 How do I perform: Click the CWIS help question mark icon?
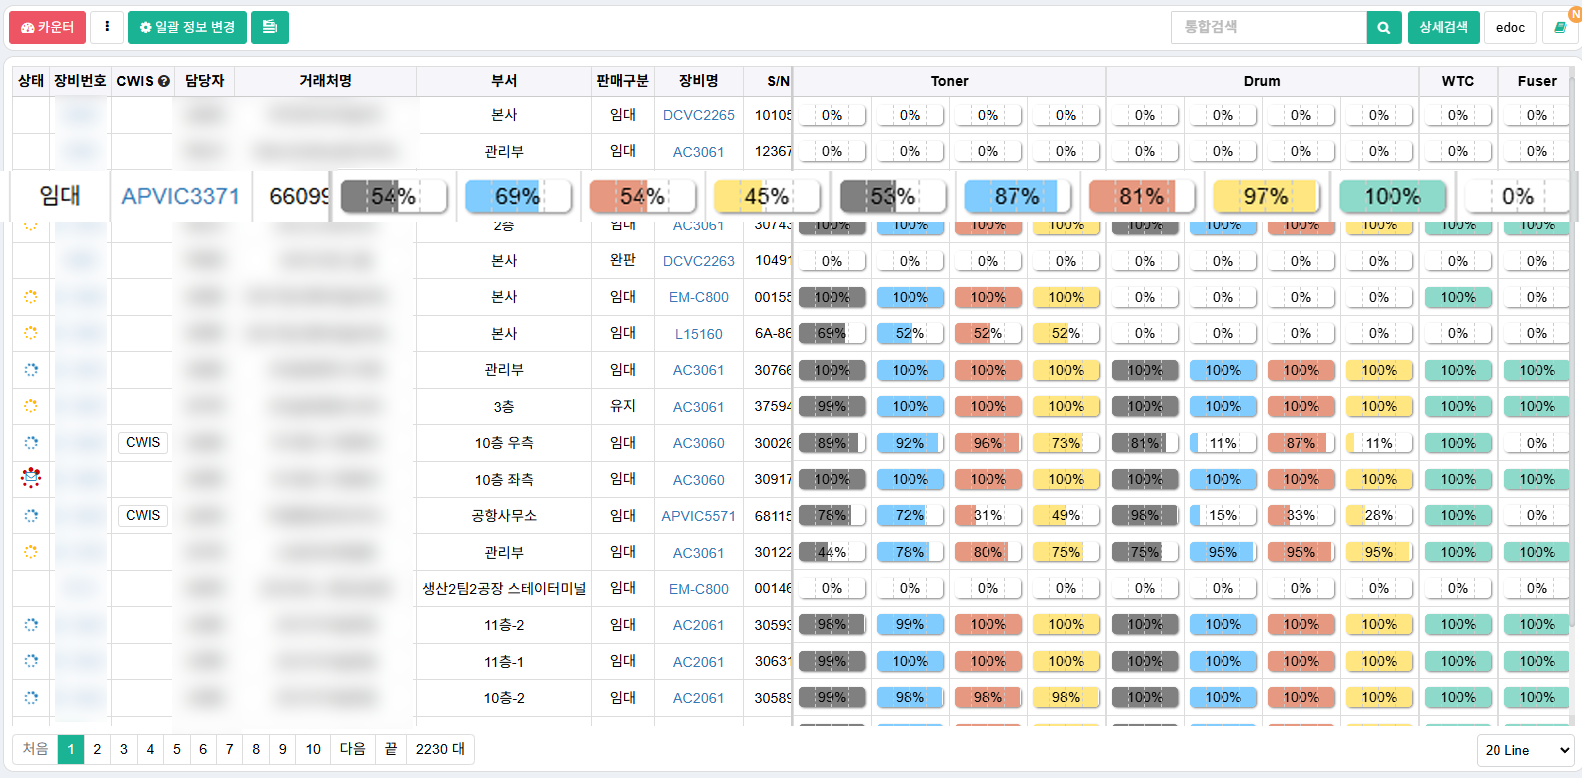point(164,81)
